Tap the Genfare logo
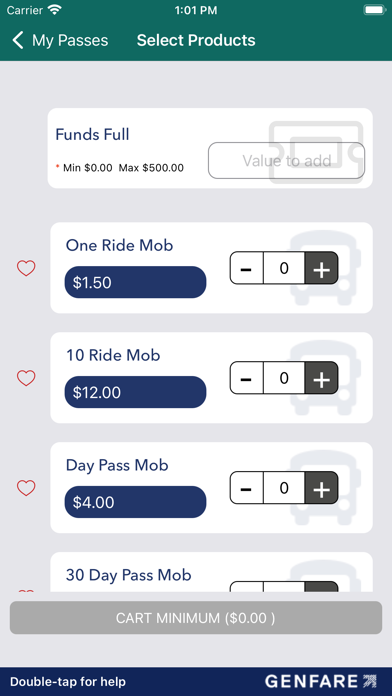Screen dimensions: 392x696 click(321, 681)
